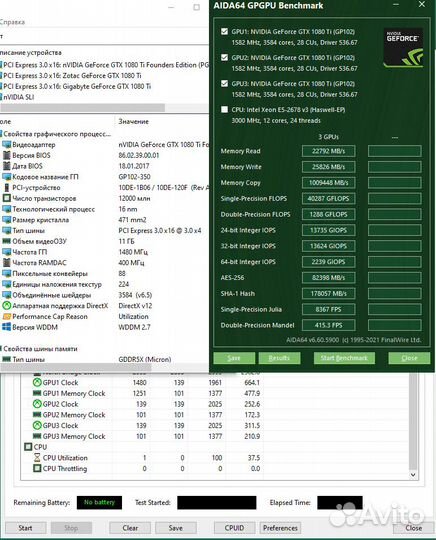The image size is (436, 540).
Task: Click the Дата BIOS chip icon
Action: point(7,166)
